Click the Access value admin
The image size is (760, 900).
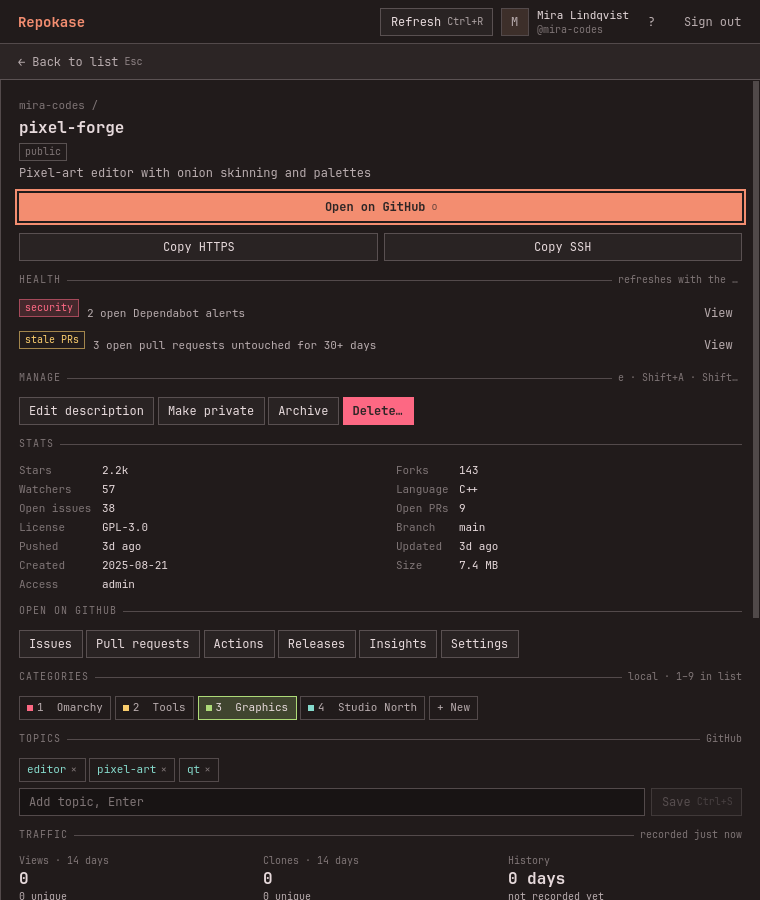coord(118,584)
